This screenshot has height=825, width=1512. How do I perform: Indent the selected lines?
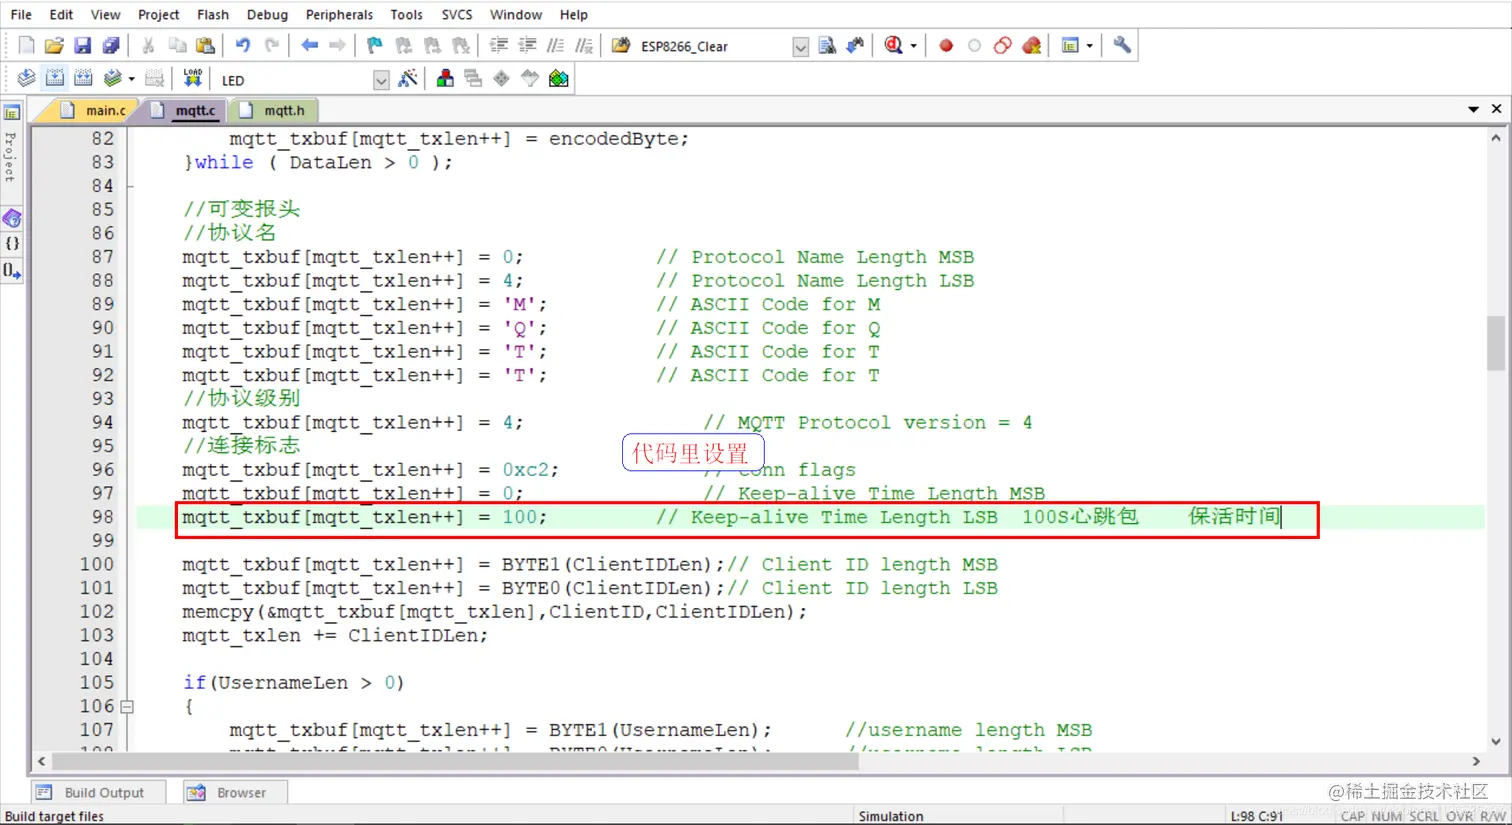pos(499,46)
